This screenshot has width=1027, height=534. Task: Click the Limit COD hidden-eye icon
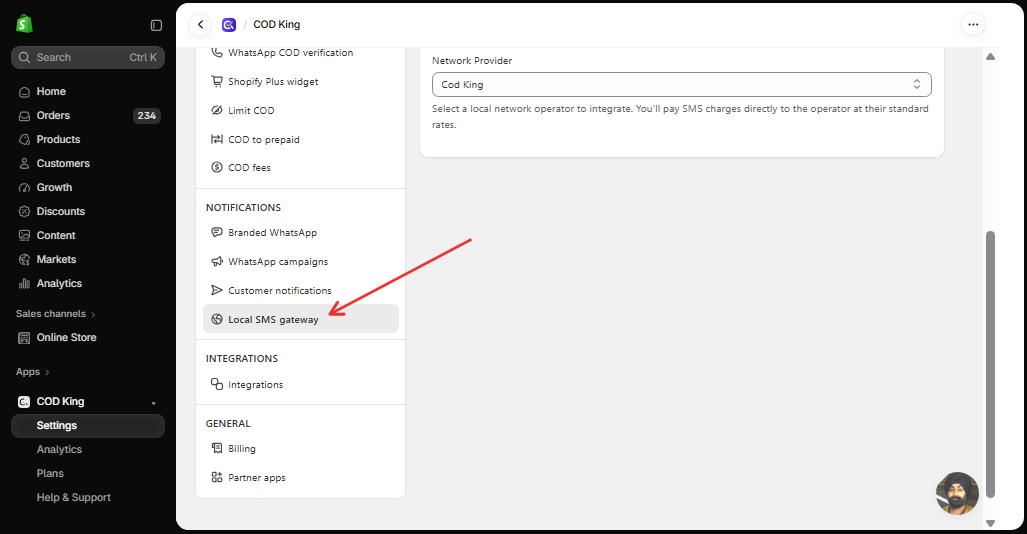click(217, 110)
